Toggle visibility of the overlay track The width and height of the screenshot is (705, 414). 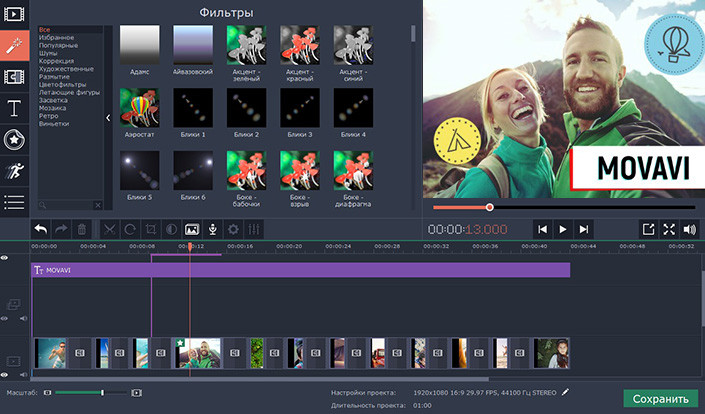4,318
